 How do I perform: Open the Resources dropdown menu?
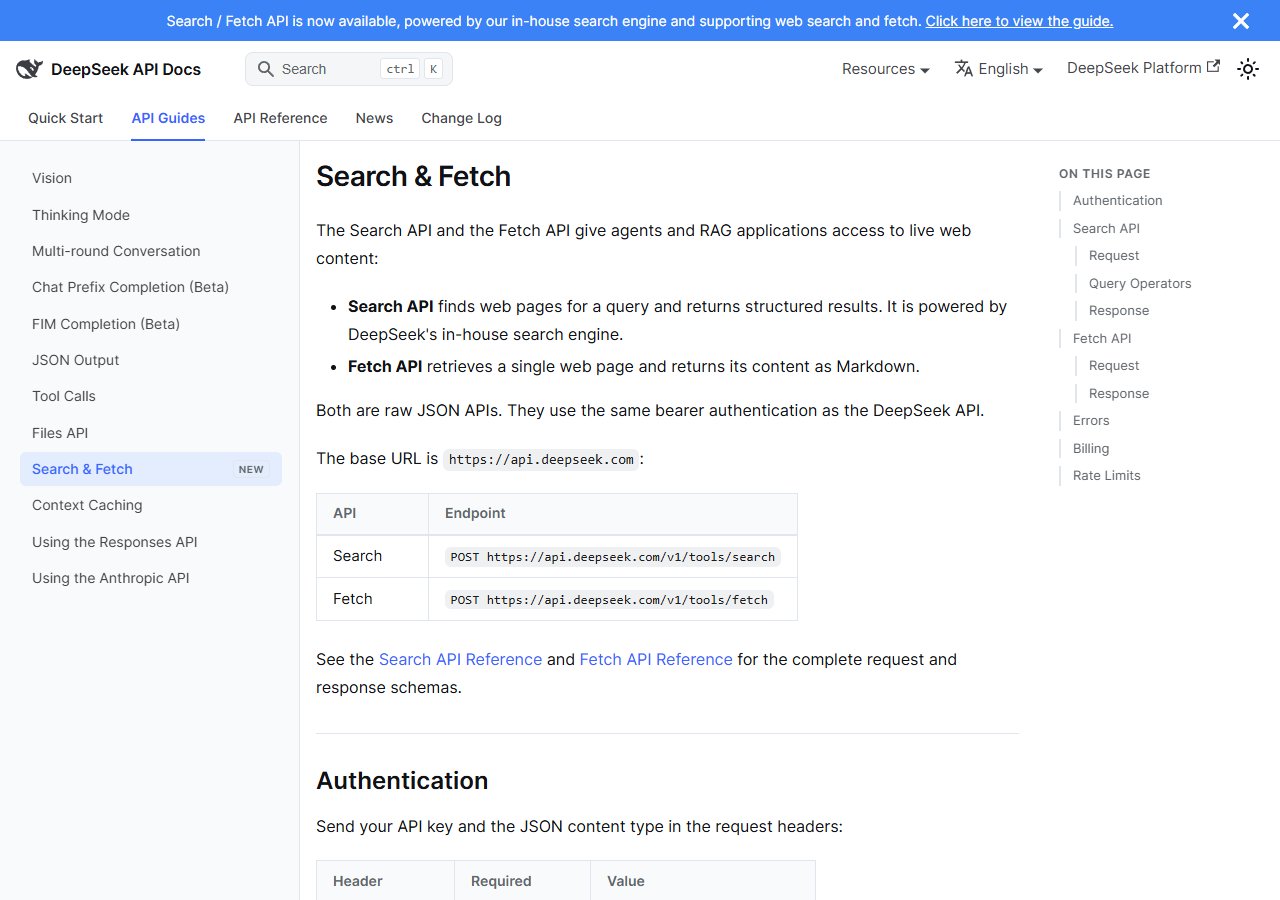(x=886, y=69)
